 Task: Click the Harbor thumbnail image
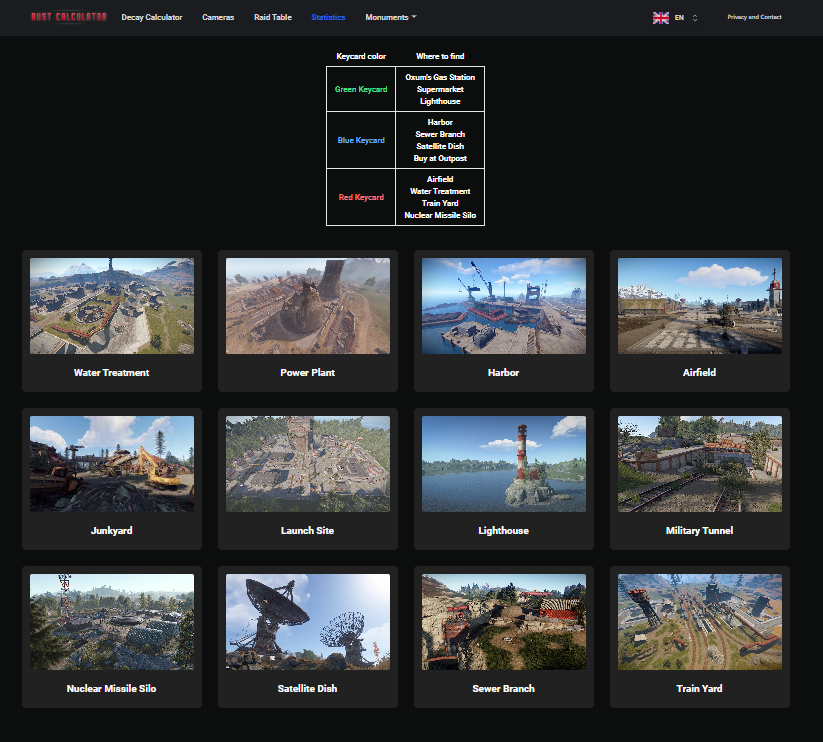[504, 306]
